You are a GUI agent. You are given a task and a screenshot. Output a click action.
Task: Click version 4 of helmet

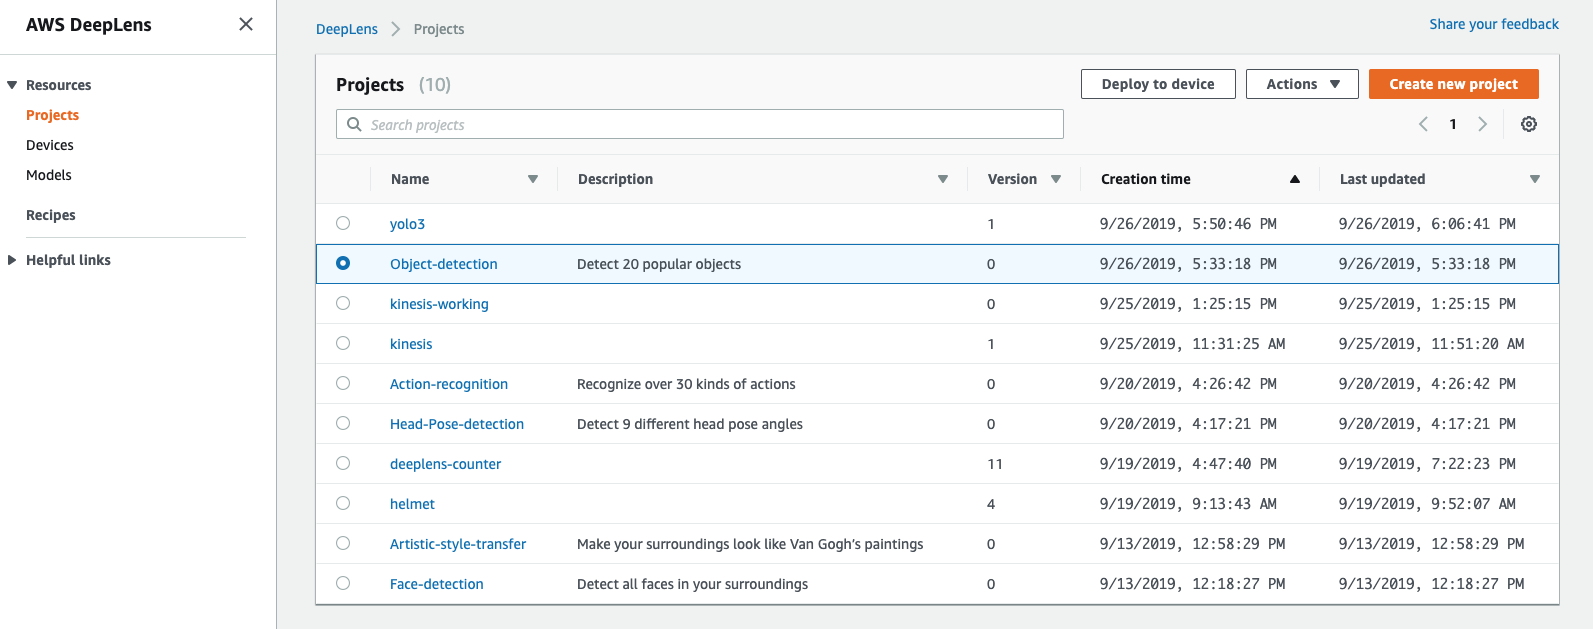point(991,504)
